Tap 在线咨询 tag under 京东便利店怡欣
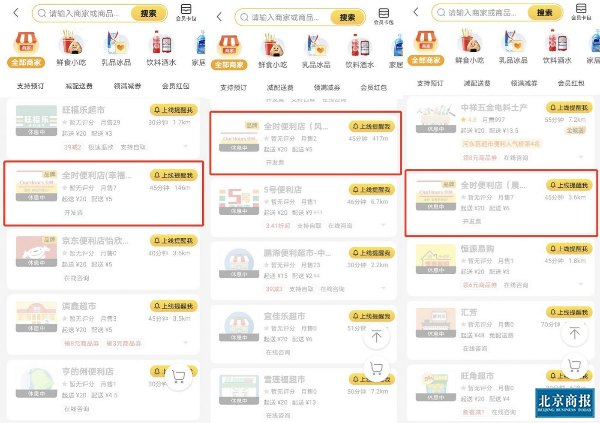This screenshot has height=423, width=600. click(77, 278)
